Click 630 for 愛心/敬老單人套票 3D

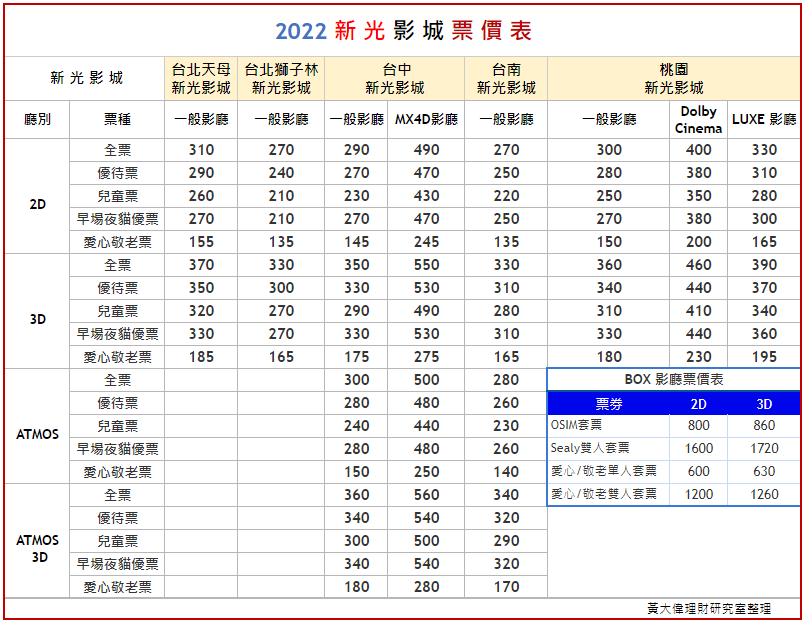click(764, 471)
